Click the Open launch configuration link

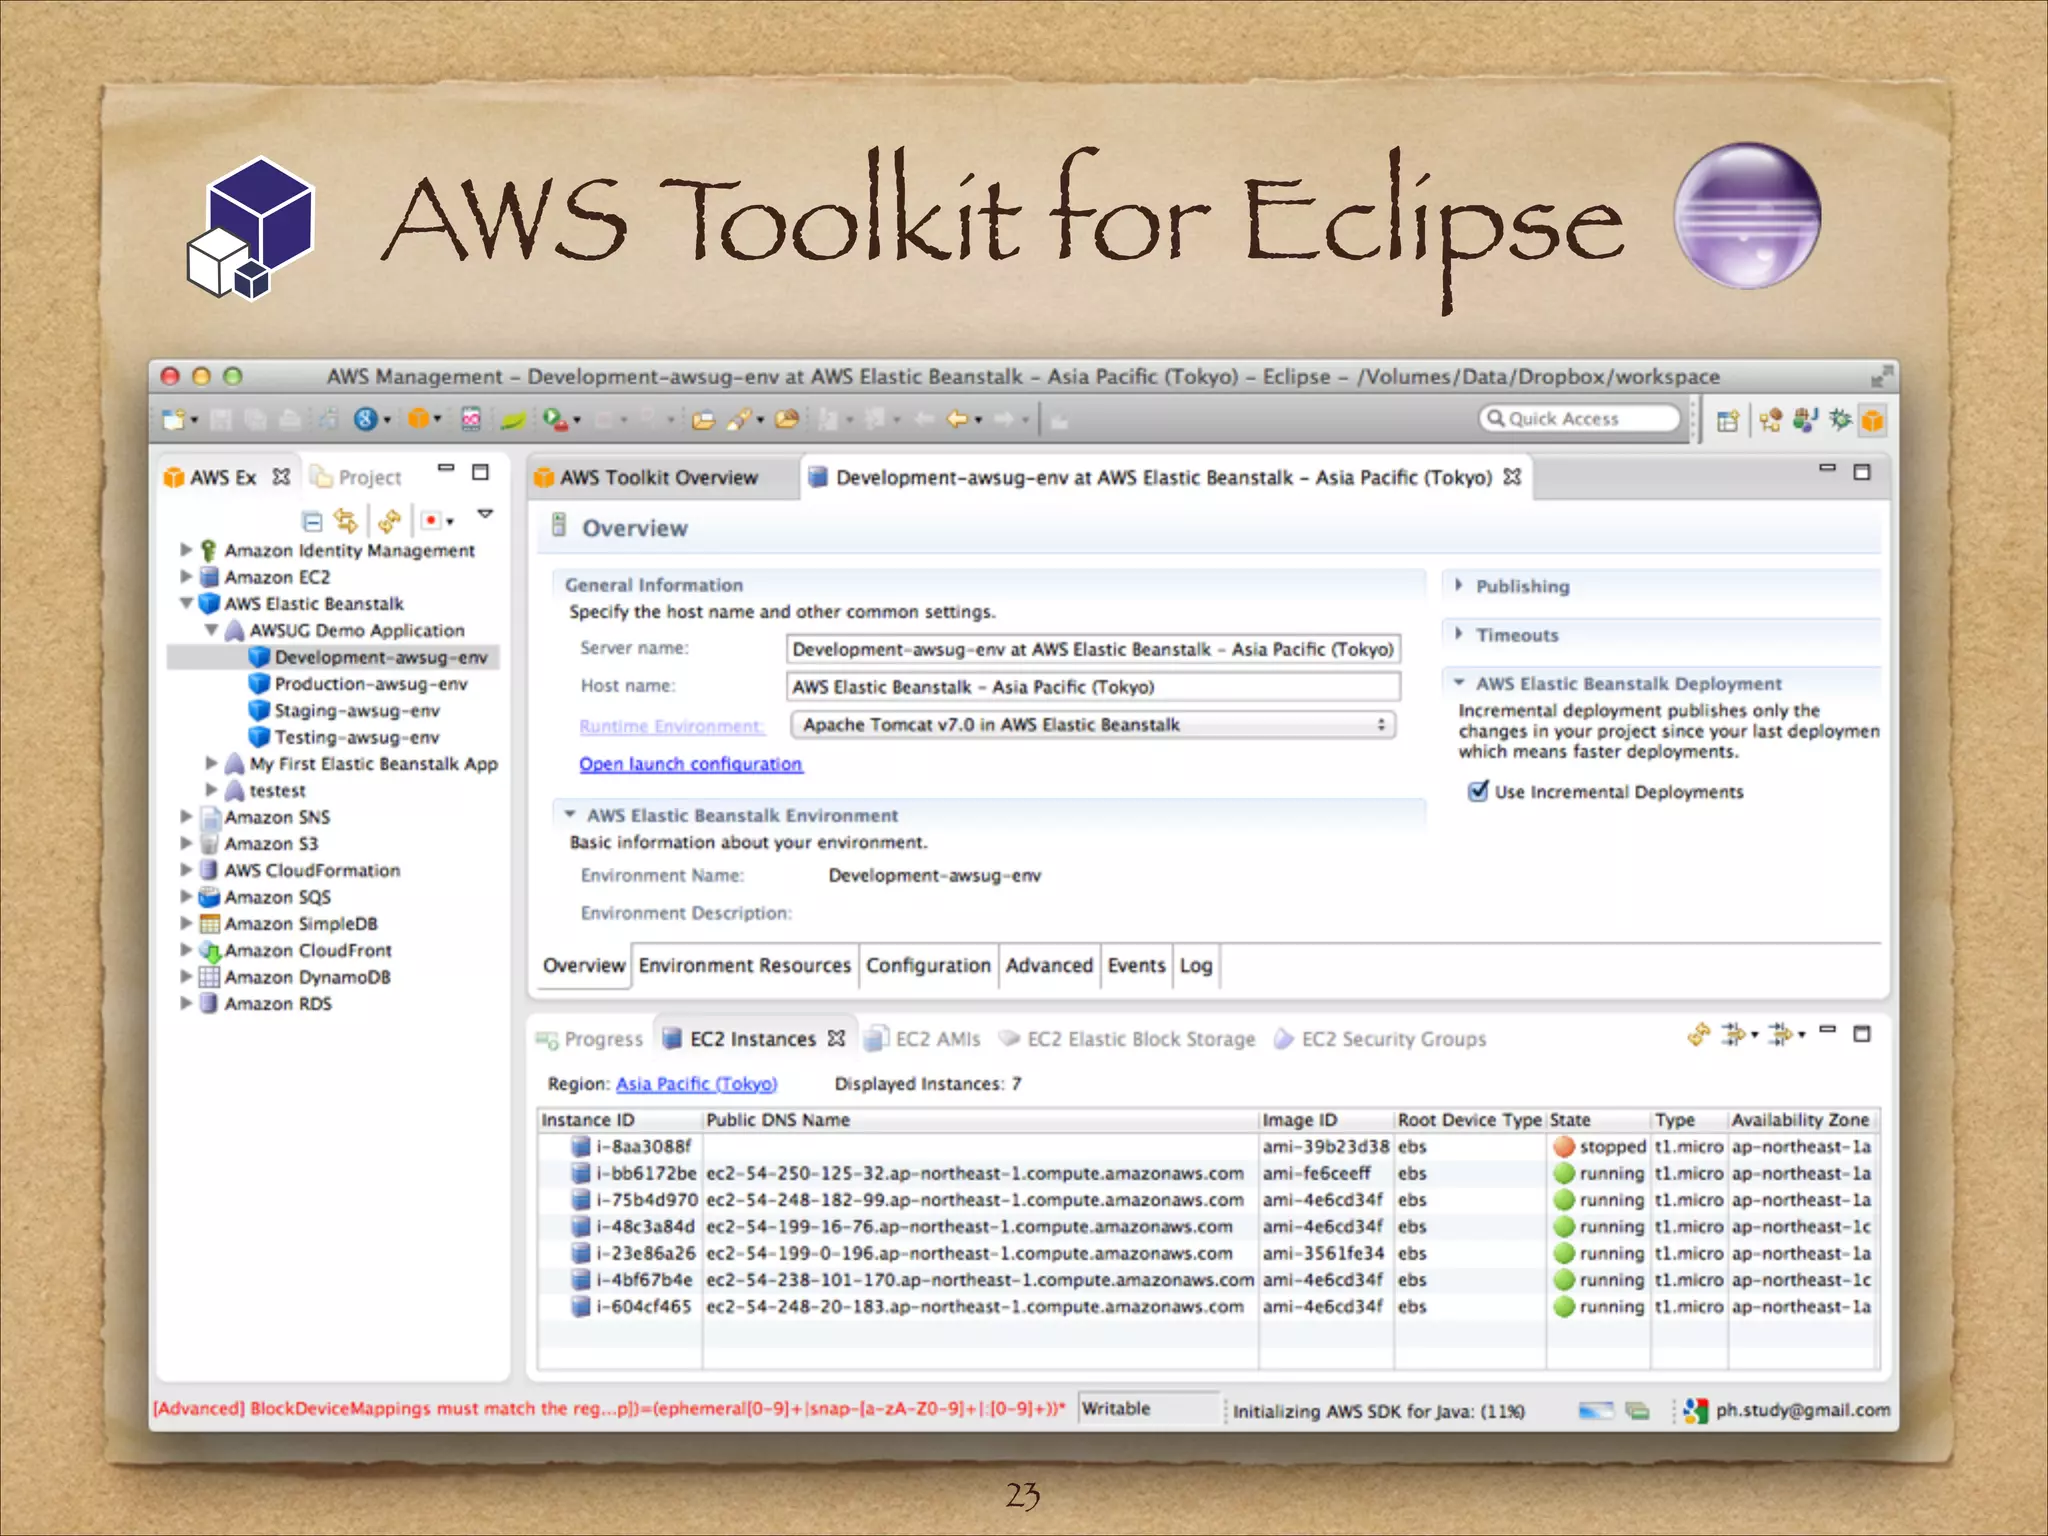point(690,764)
